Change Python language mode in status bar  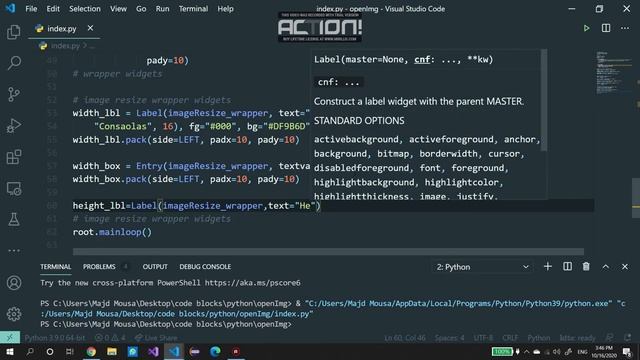coord(539,338)
